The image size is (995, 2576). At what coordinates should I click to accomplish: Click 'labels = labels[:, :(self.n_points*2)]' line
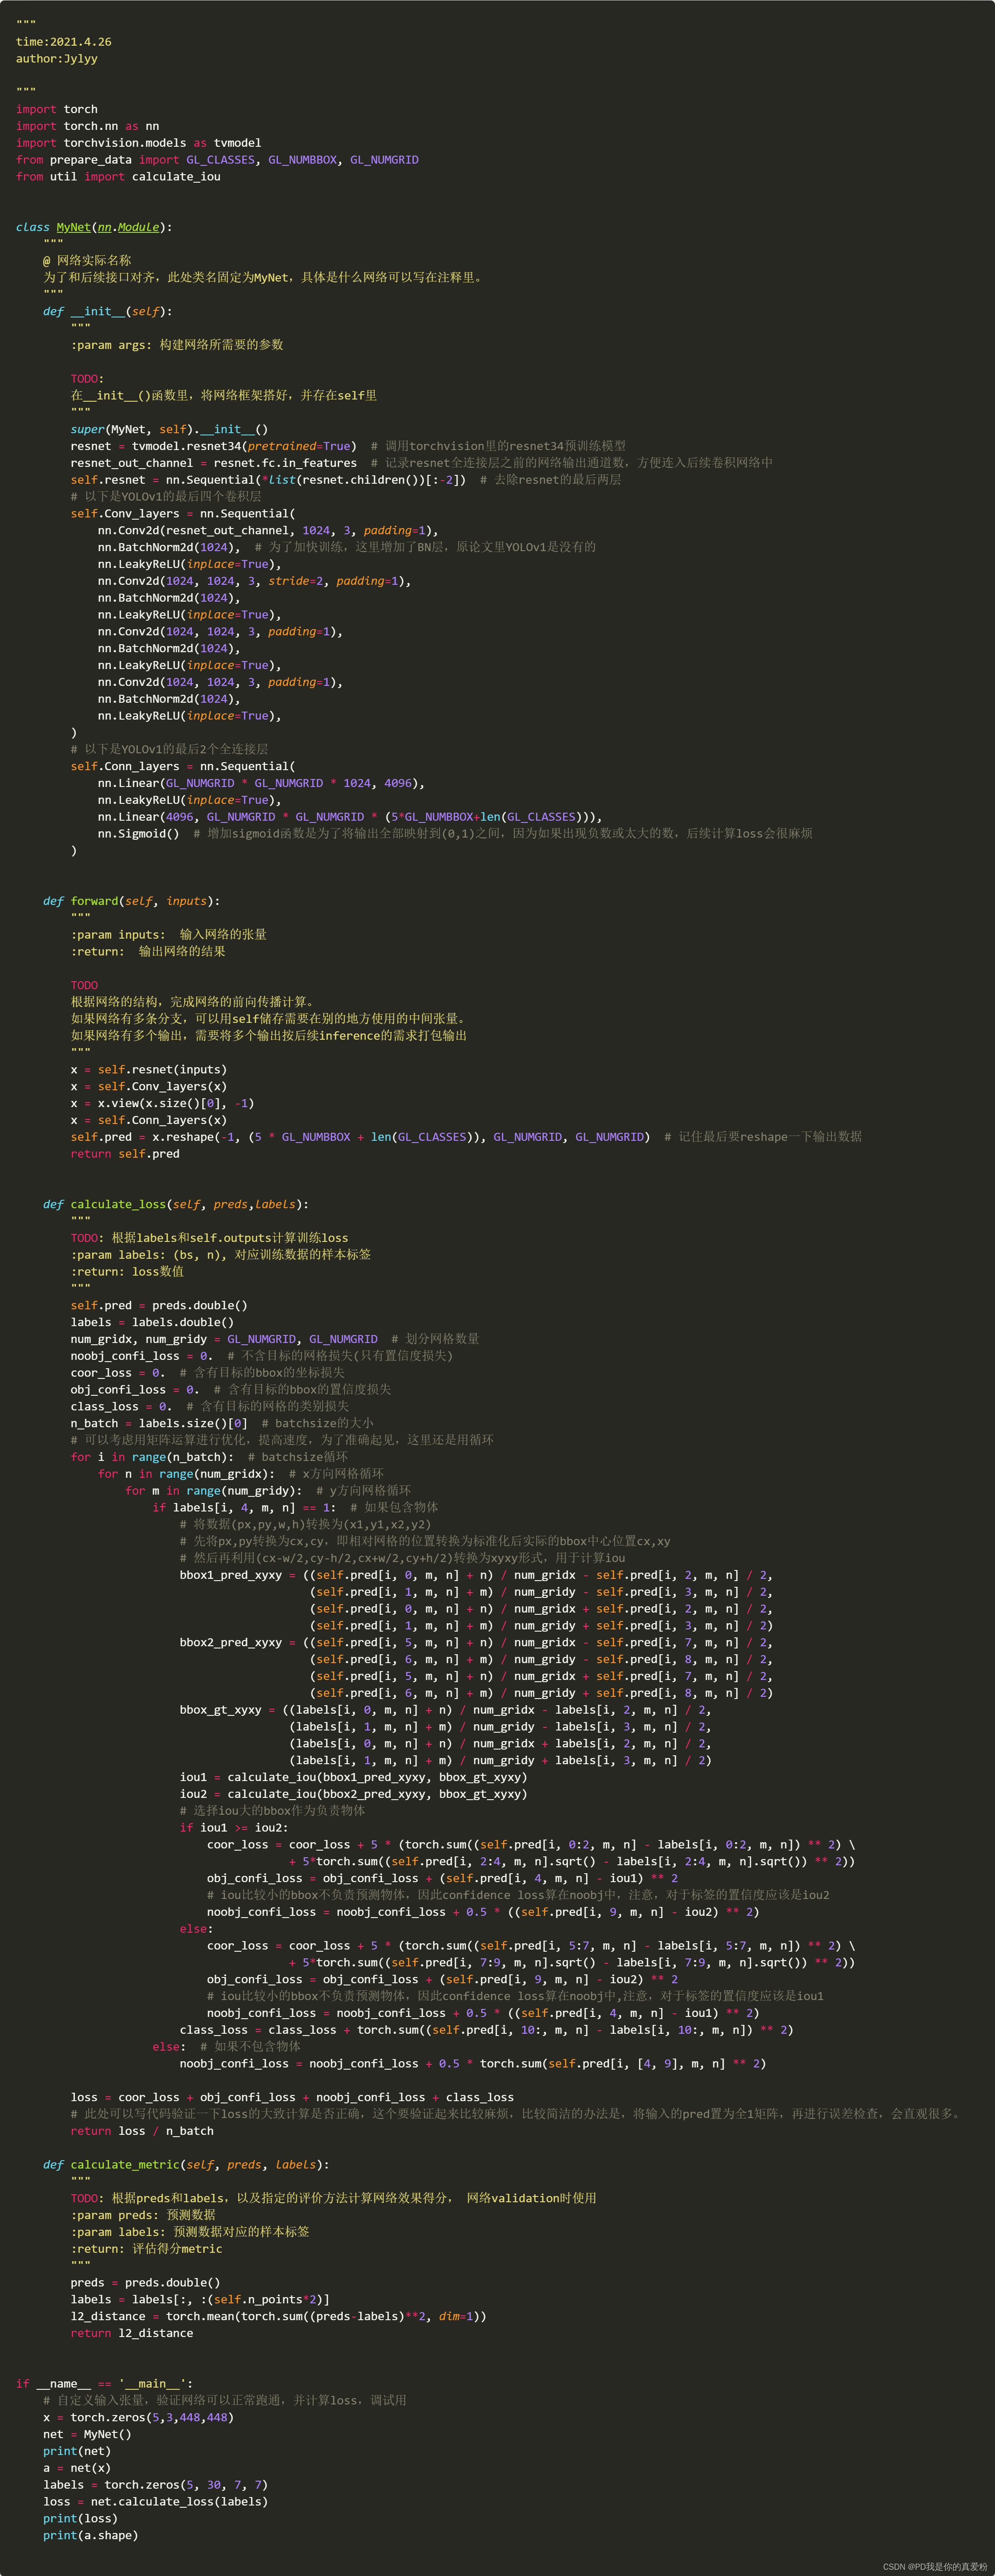click(200, 2300)
